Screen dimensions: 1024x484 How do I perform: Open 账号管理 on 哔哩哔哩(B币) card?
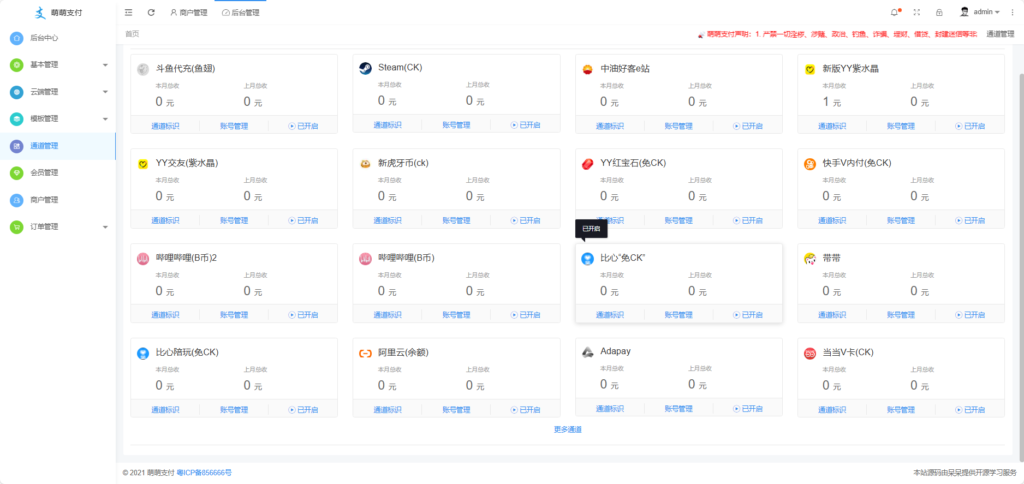pyautogui.click(x=456, y=315)
